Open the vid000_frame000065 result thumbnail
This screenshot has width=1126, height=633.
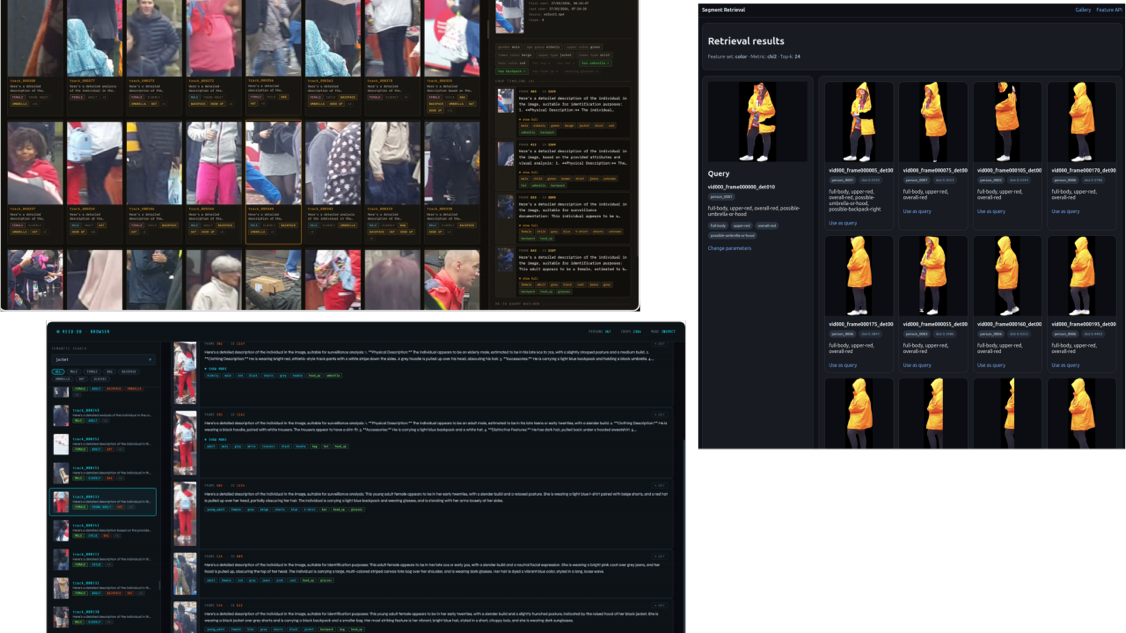[x=859, y=122]
